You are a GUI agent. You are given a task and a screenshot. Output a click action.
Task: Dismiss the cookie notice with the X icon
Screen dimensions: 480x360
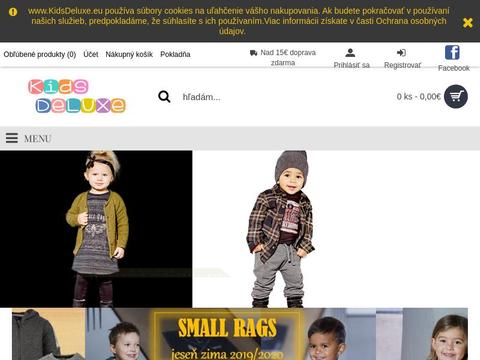coord(468,22)
